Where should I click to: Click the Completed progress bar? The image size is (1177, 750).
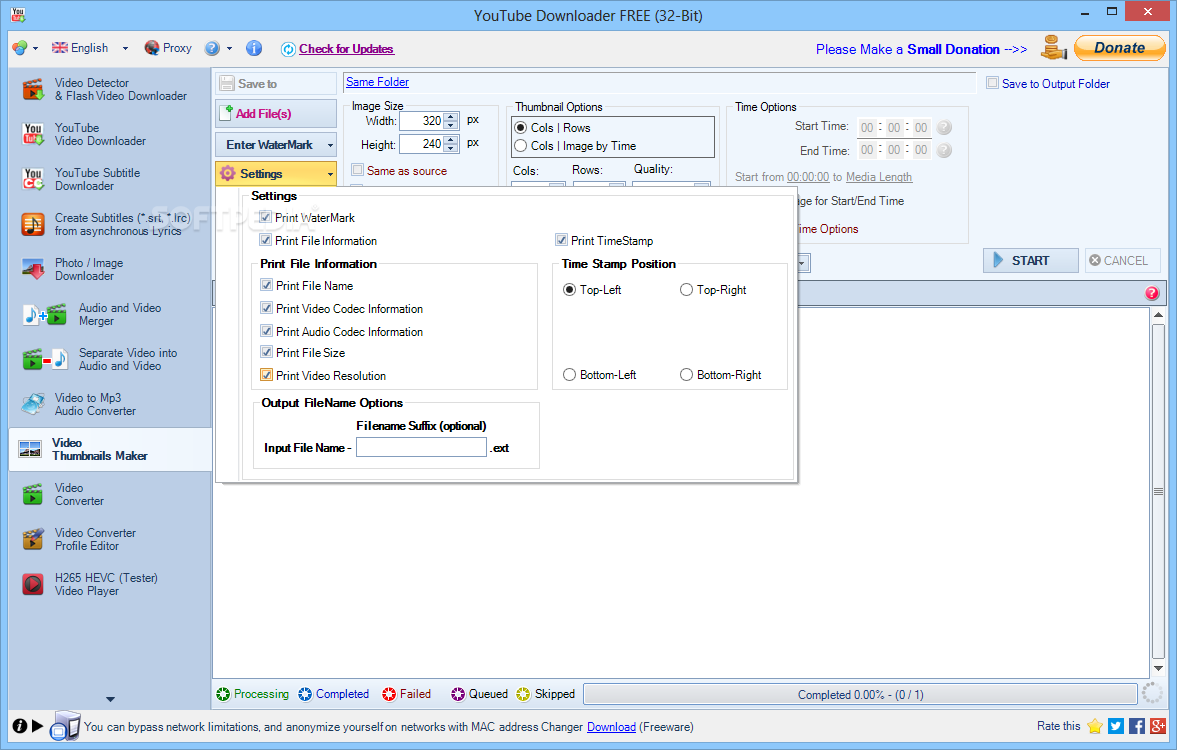coord(860,694)
